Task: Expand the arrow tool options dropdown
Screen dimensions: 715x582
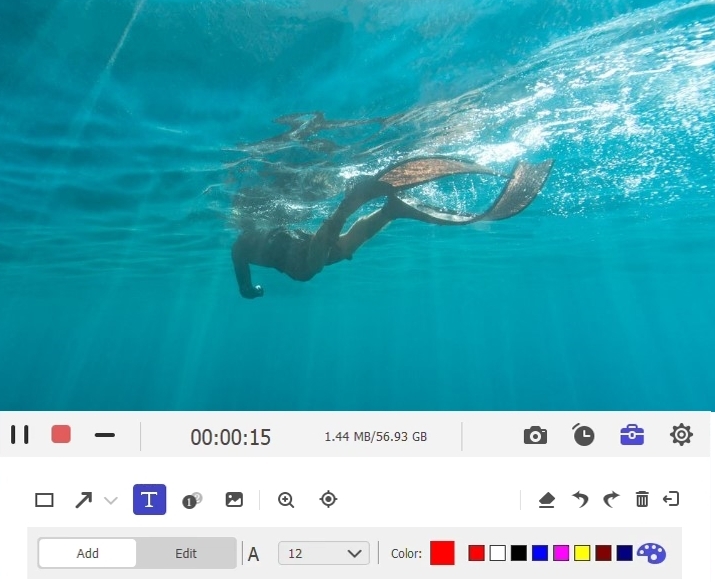Action: (x=110, y=500)
